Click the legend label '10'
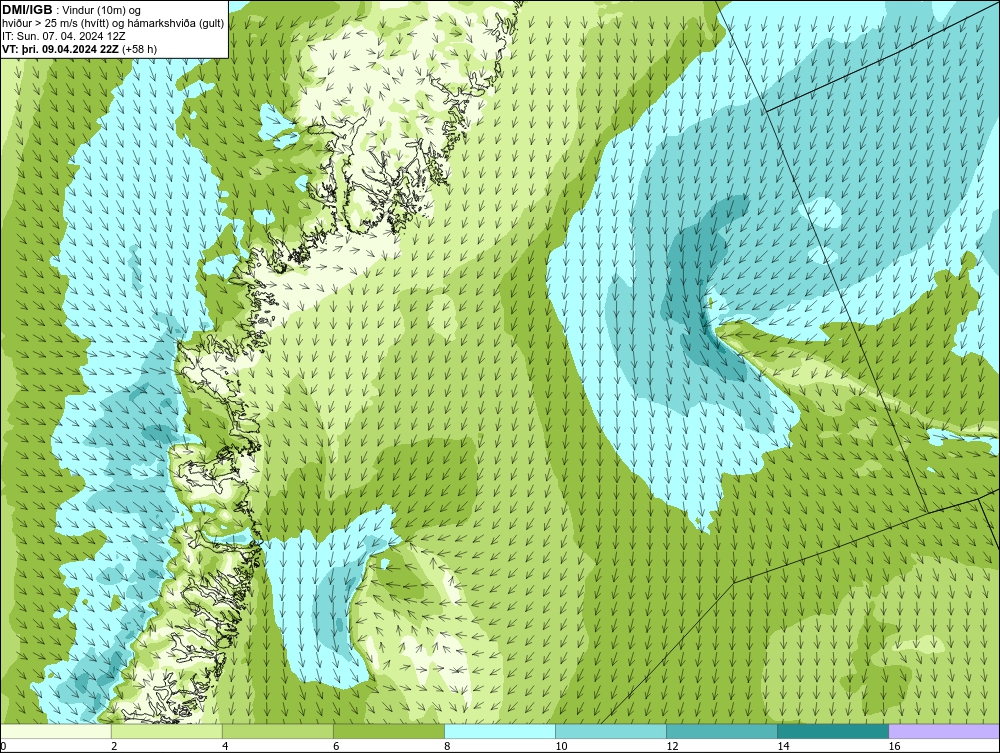Viewport: 1000px width, 753px height. [561, 746]
